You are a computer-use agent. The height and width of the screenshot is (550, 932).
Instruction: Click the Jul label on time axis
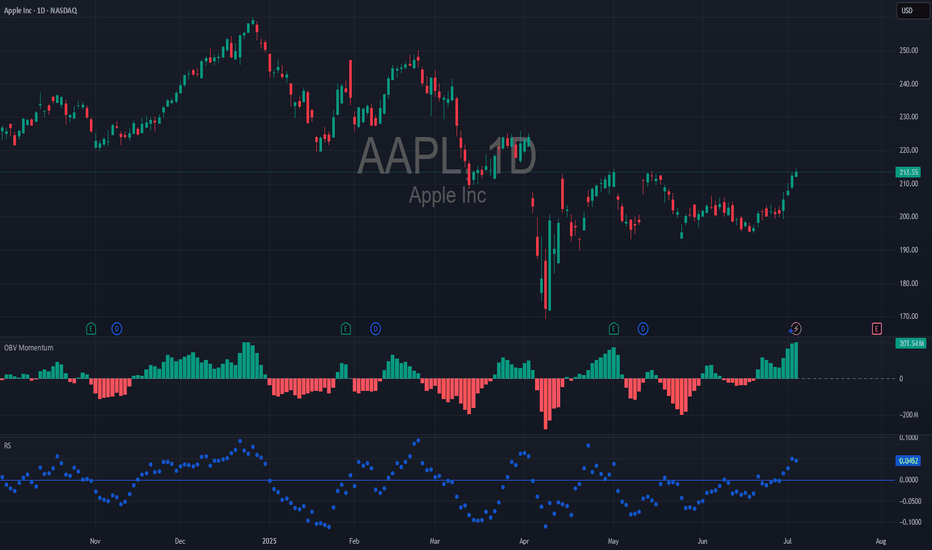(x=788, y=542)
